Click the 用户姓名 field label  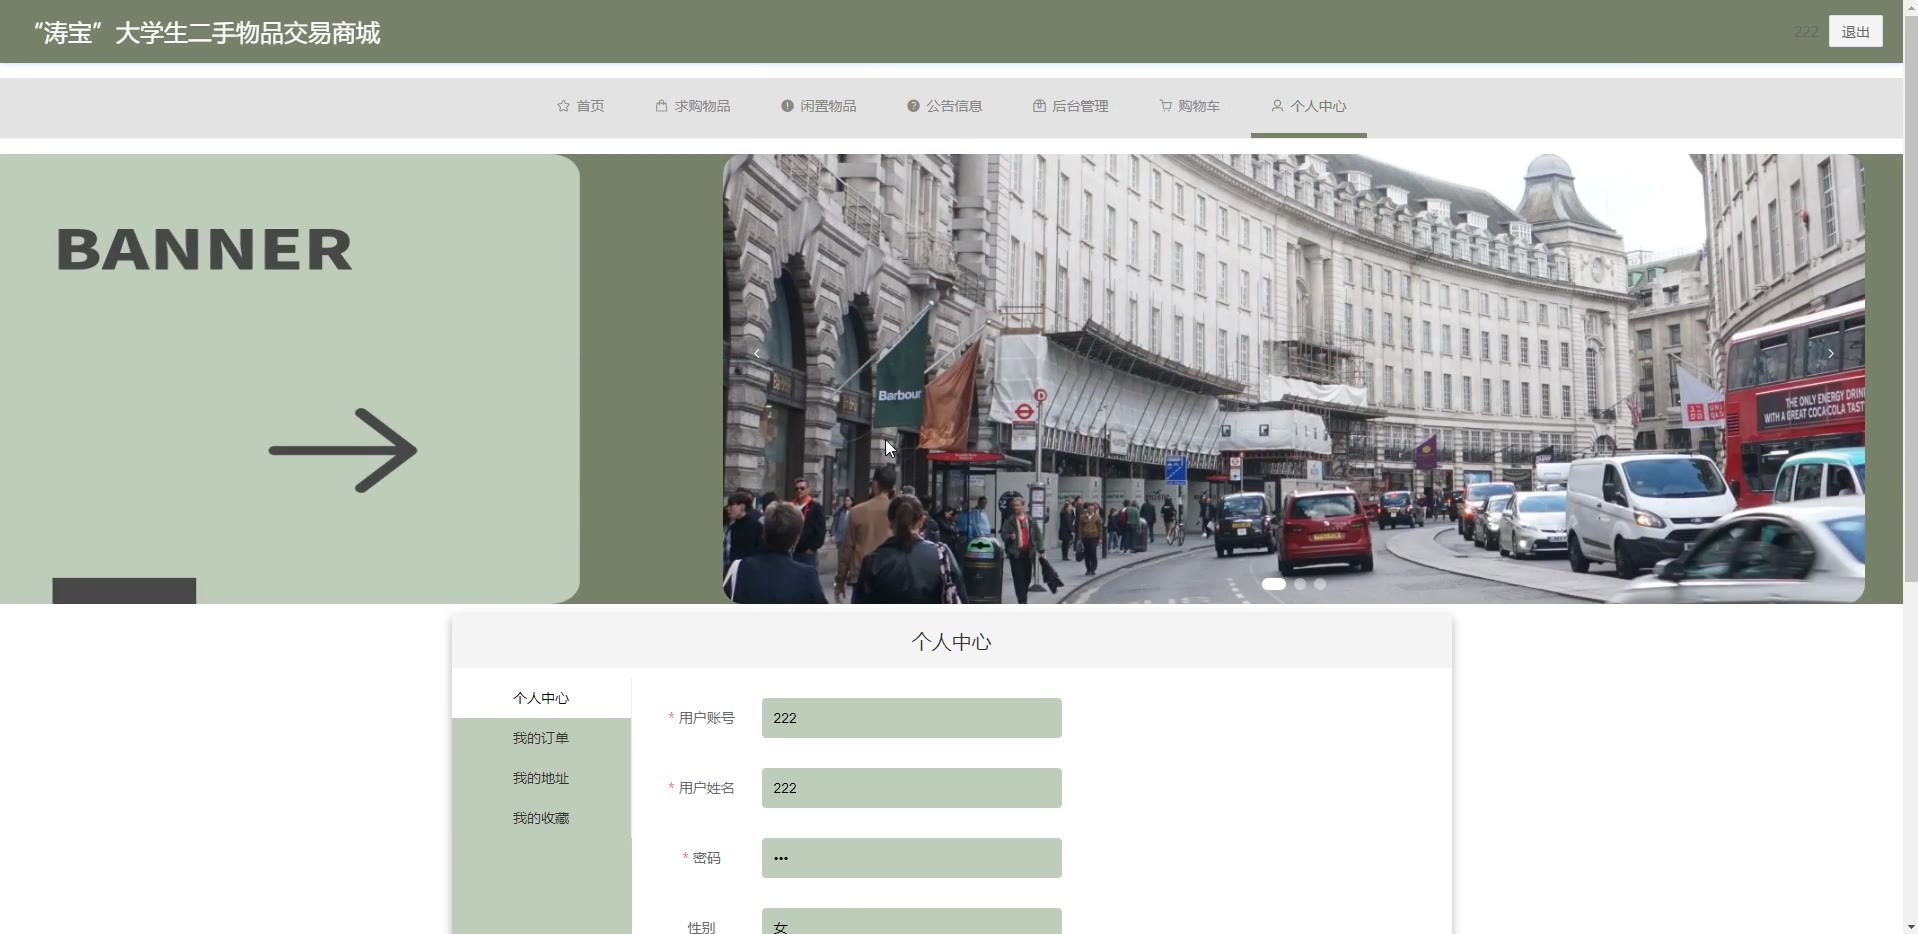coord(706,788)
